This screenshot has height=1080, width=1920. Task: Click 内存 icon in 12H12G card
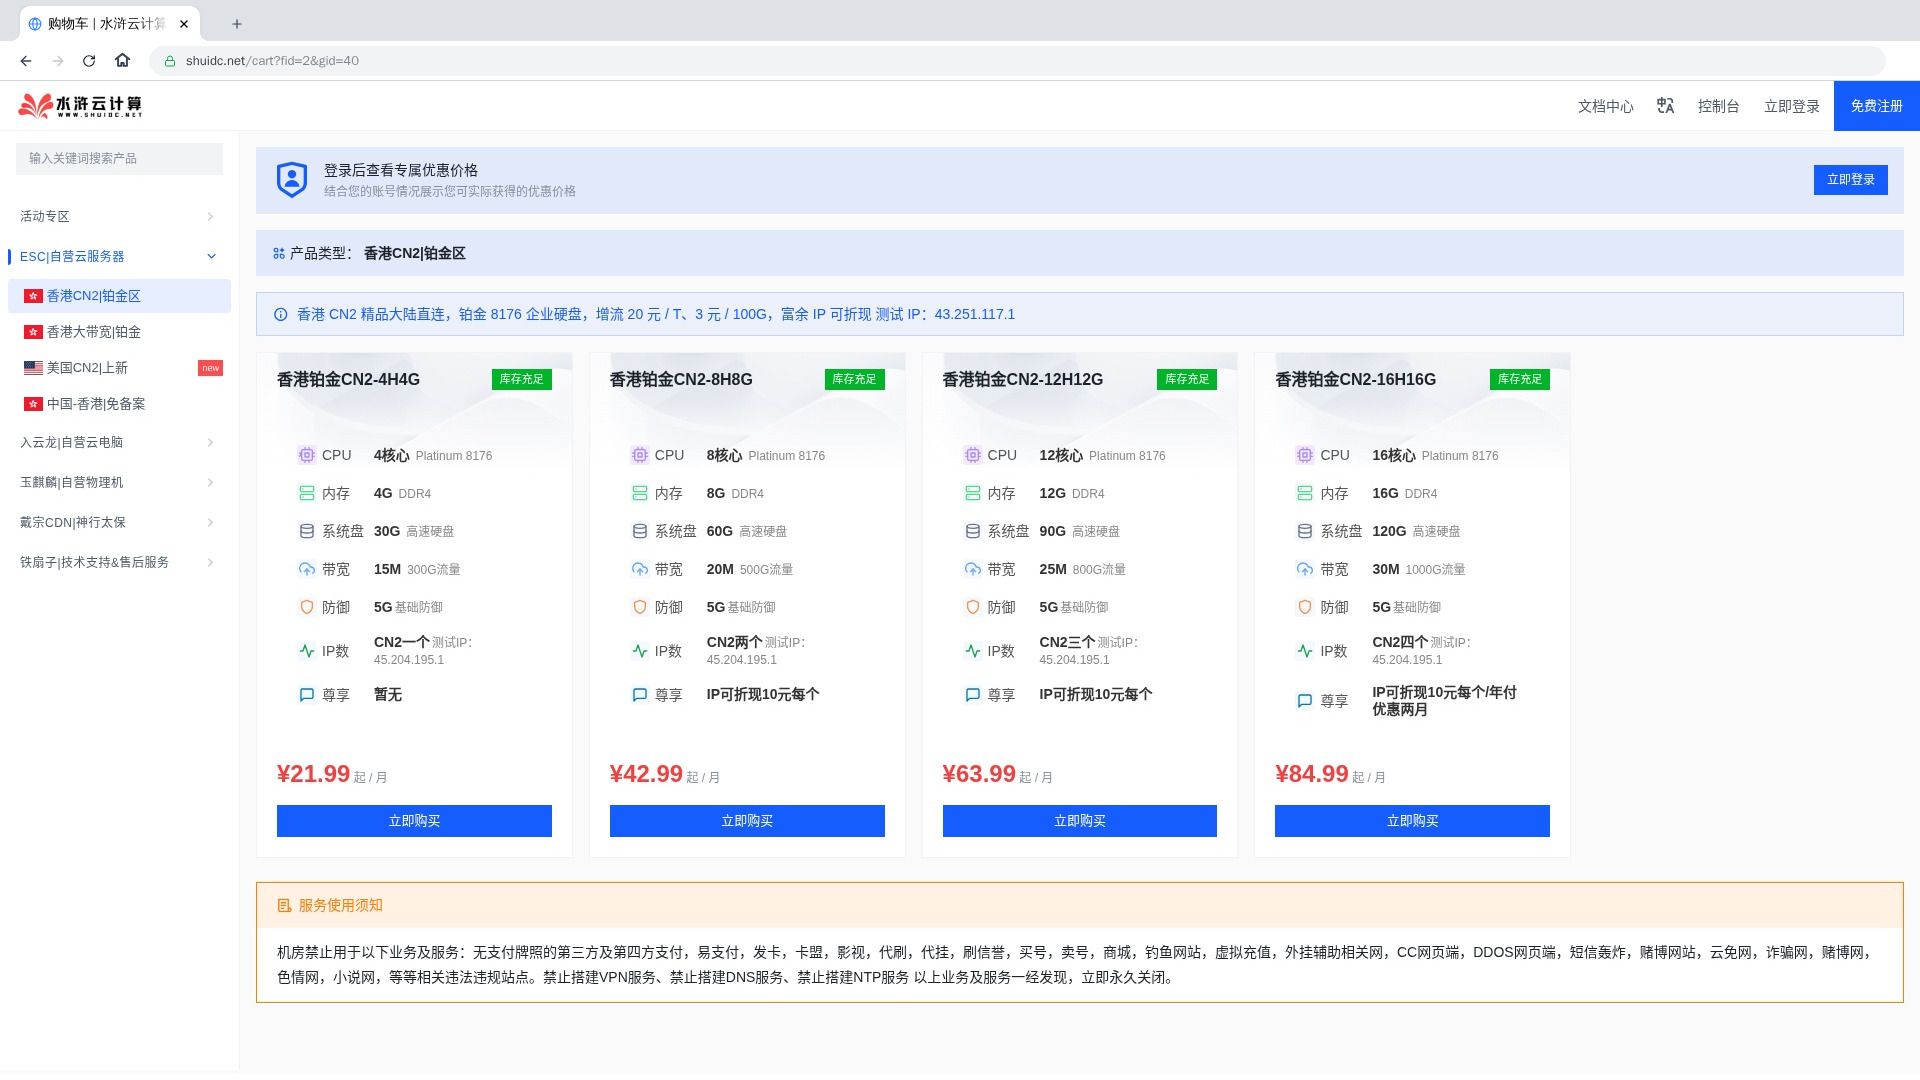click(x=972, y=494)
